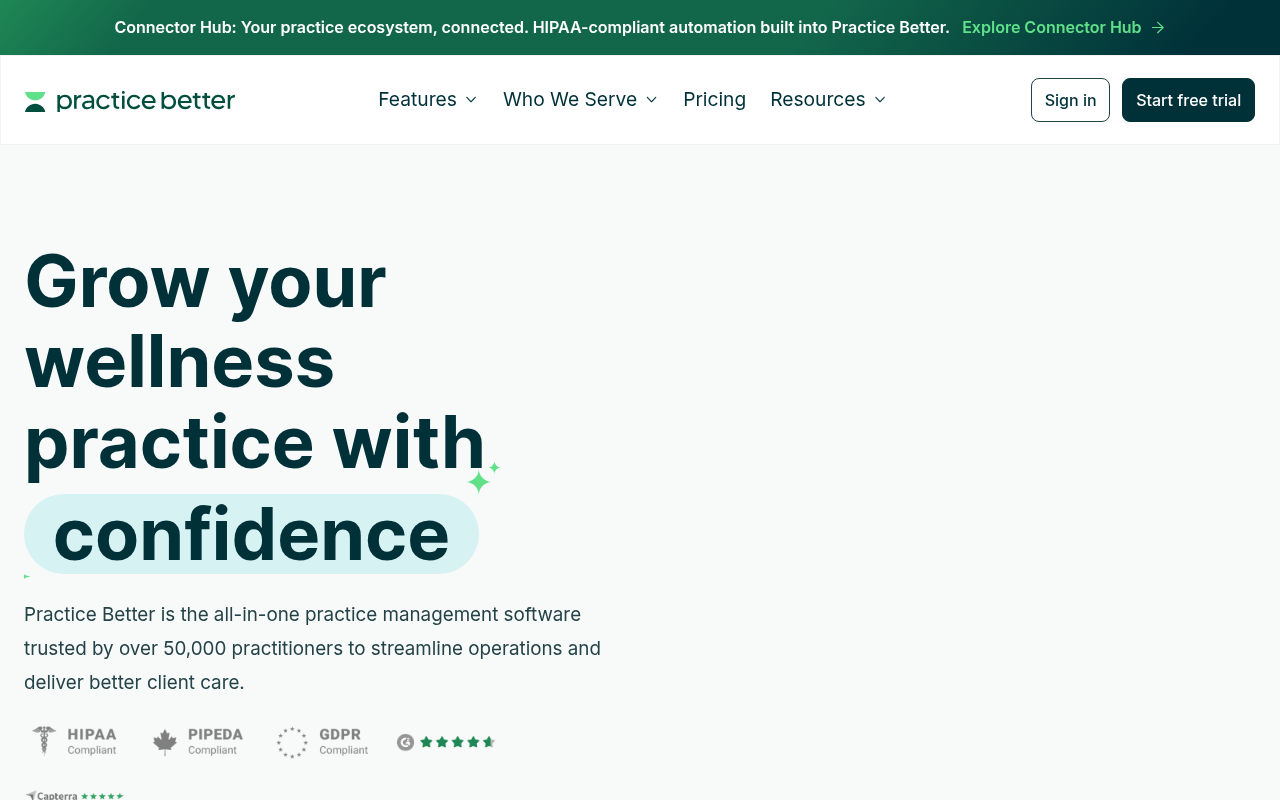
Task: Click the PIPEDA Compliant maple leaf badge
Action: 197,741
